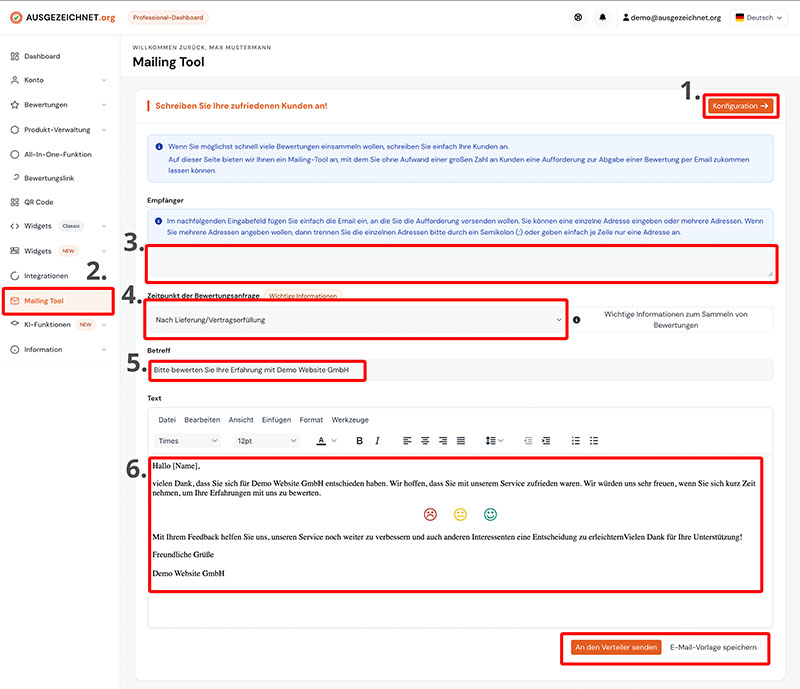Expand the Information submenu chevron
This screenshot has height=689, width=800.
104,350
